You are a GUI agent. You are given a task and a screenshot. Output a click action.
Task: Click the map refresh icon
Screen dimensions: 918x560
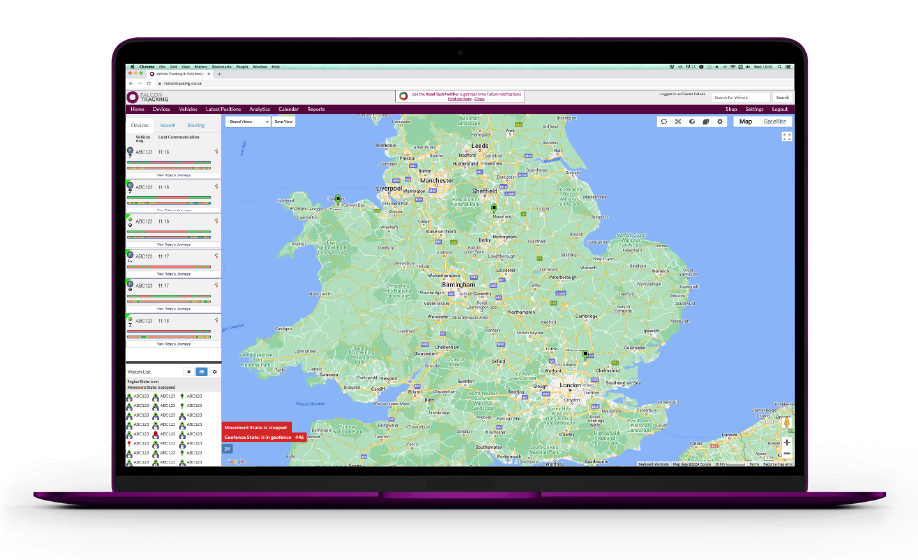coord(664,122)
